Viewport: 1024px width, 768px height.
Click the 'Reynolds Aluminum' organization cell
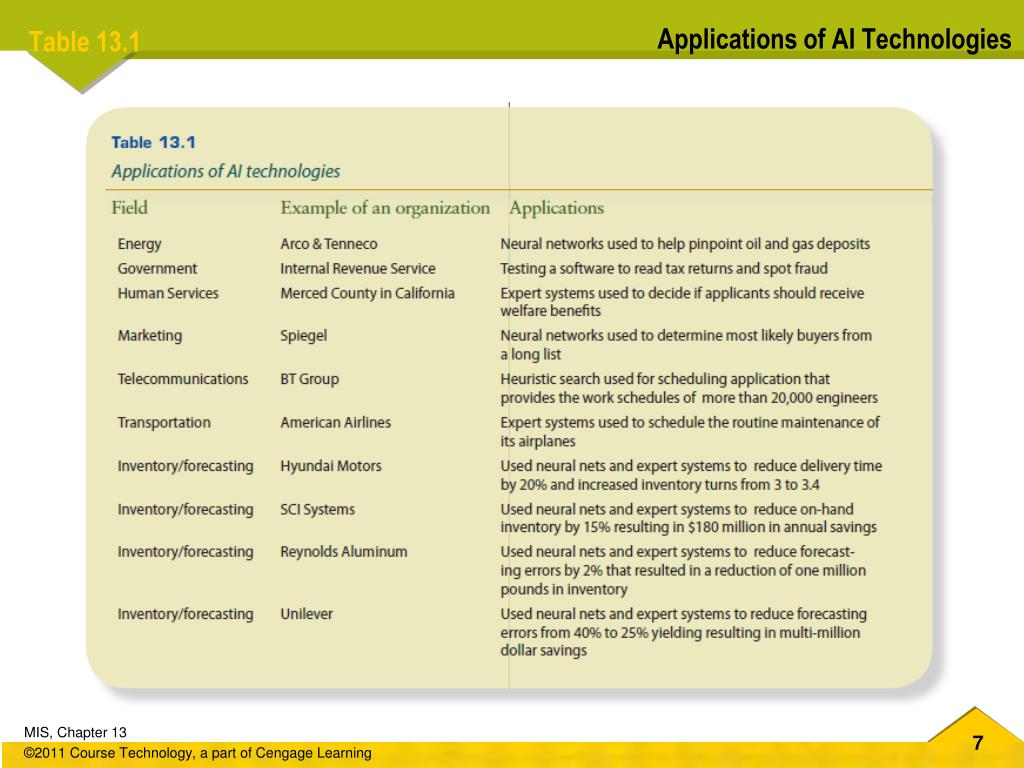tap(344, 552)
